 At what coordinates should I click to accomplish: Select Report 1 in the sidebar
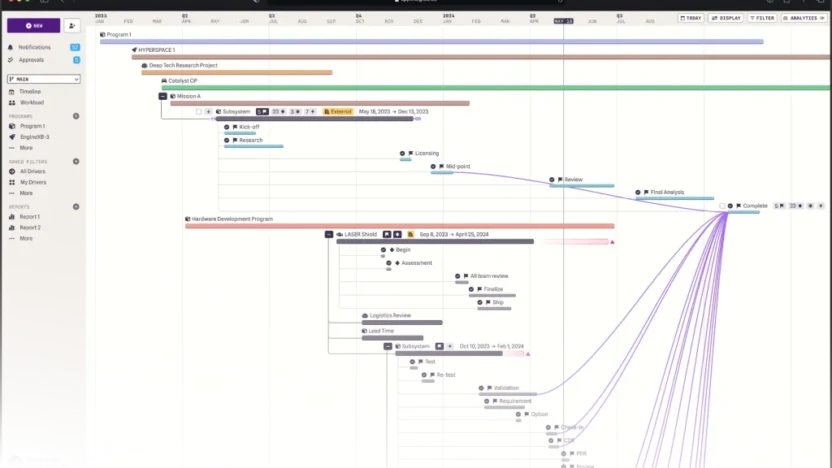(30, 216)
